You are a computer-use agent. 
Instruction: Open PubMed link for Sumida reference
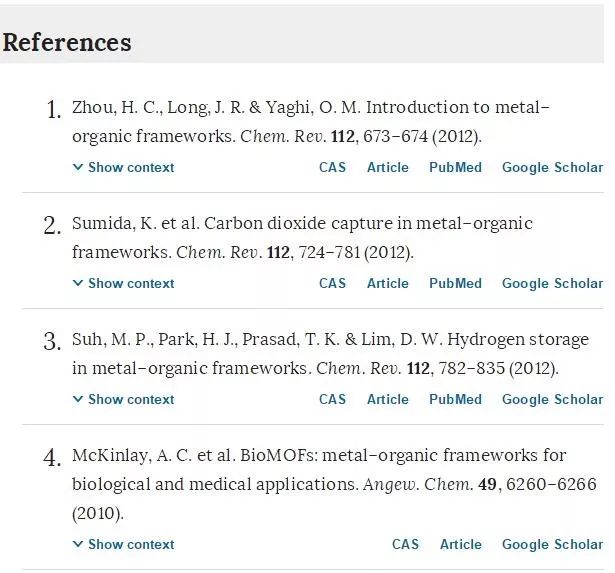tap(455, 284)
